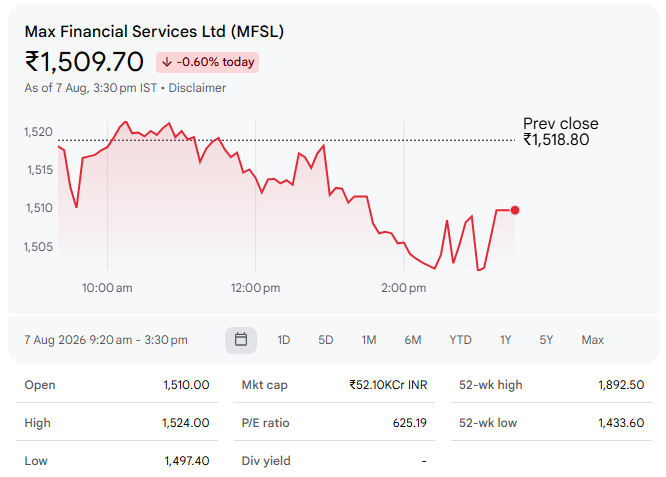Screen dimensions: 666x477
Task: Click the ₹1,509.70 current price
Action: pos(84,62)
